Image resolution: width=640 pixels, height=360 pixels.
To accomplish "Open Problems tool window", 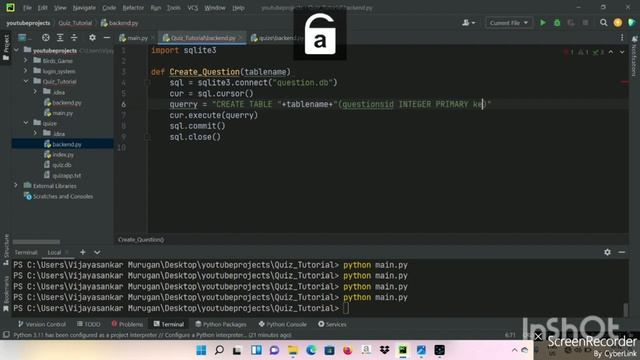I will tap(127, 324).
